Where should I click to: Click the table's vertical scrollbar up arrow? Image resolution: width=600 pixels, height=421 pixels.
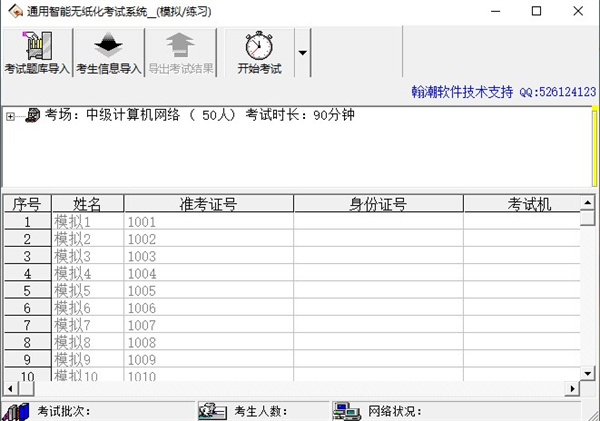tap(587, 202)
